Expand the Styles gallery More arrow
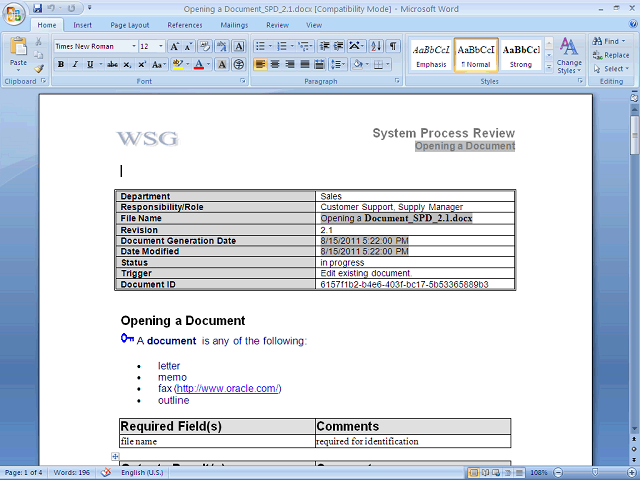The width and height of the screenshot is (640, 480). [x=549, y=67]
